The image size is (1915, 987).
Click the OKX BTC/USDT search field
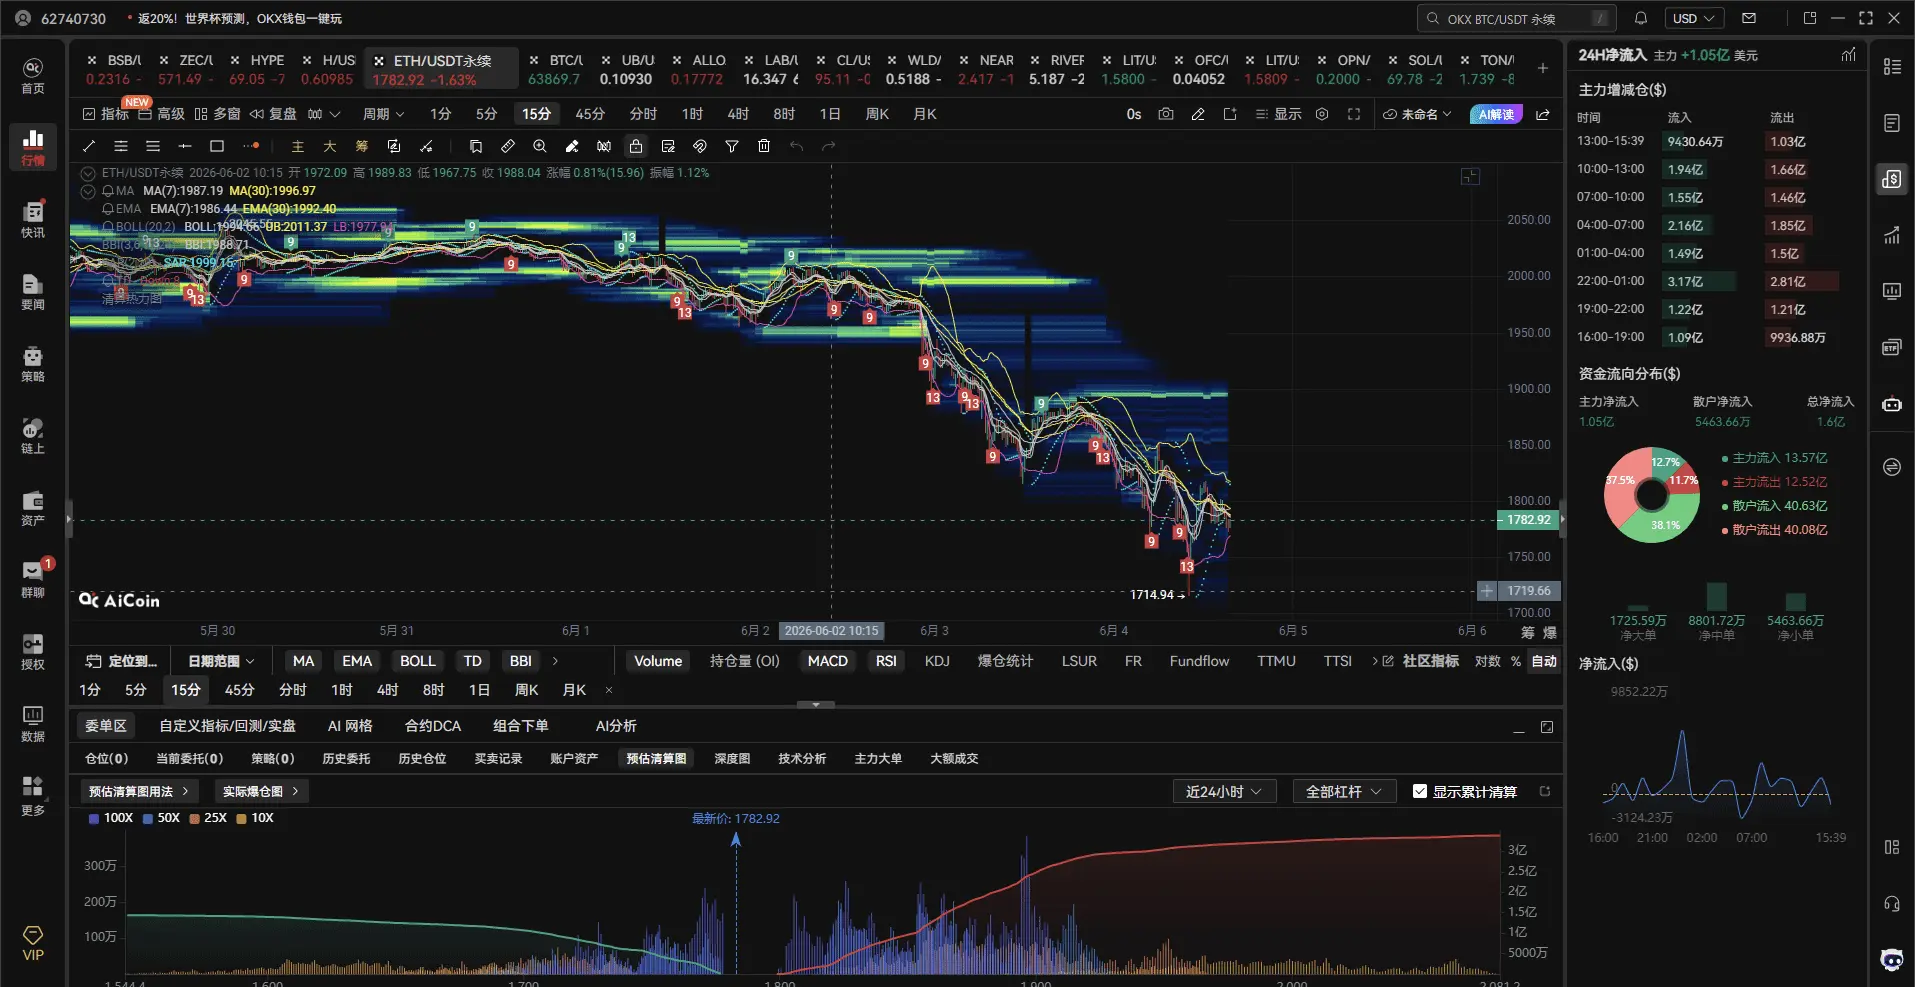pos(1517,18)
